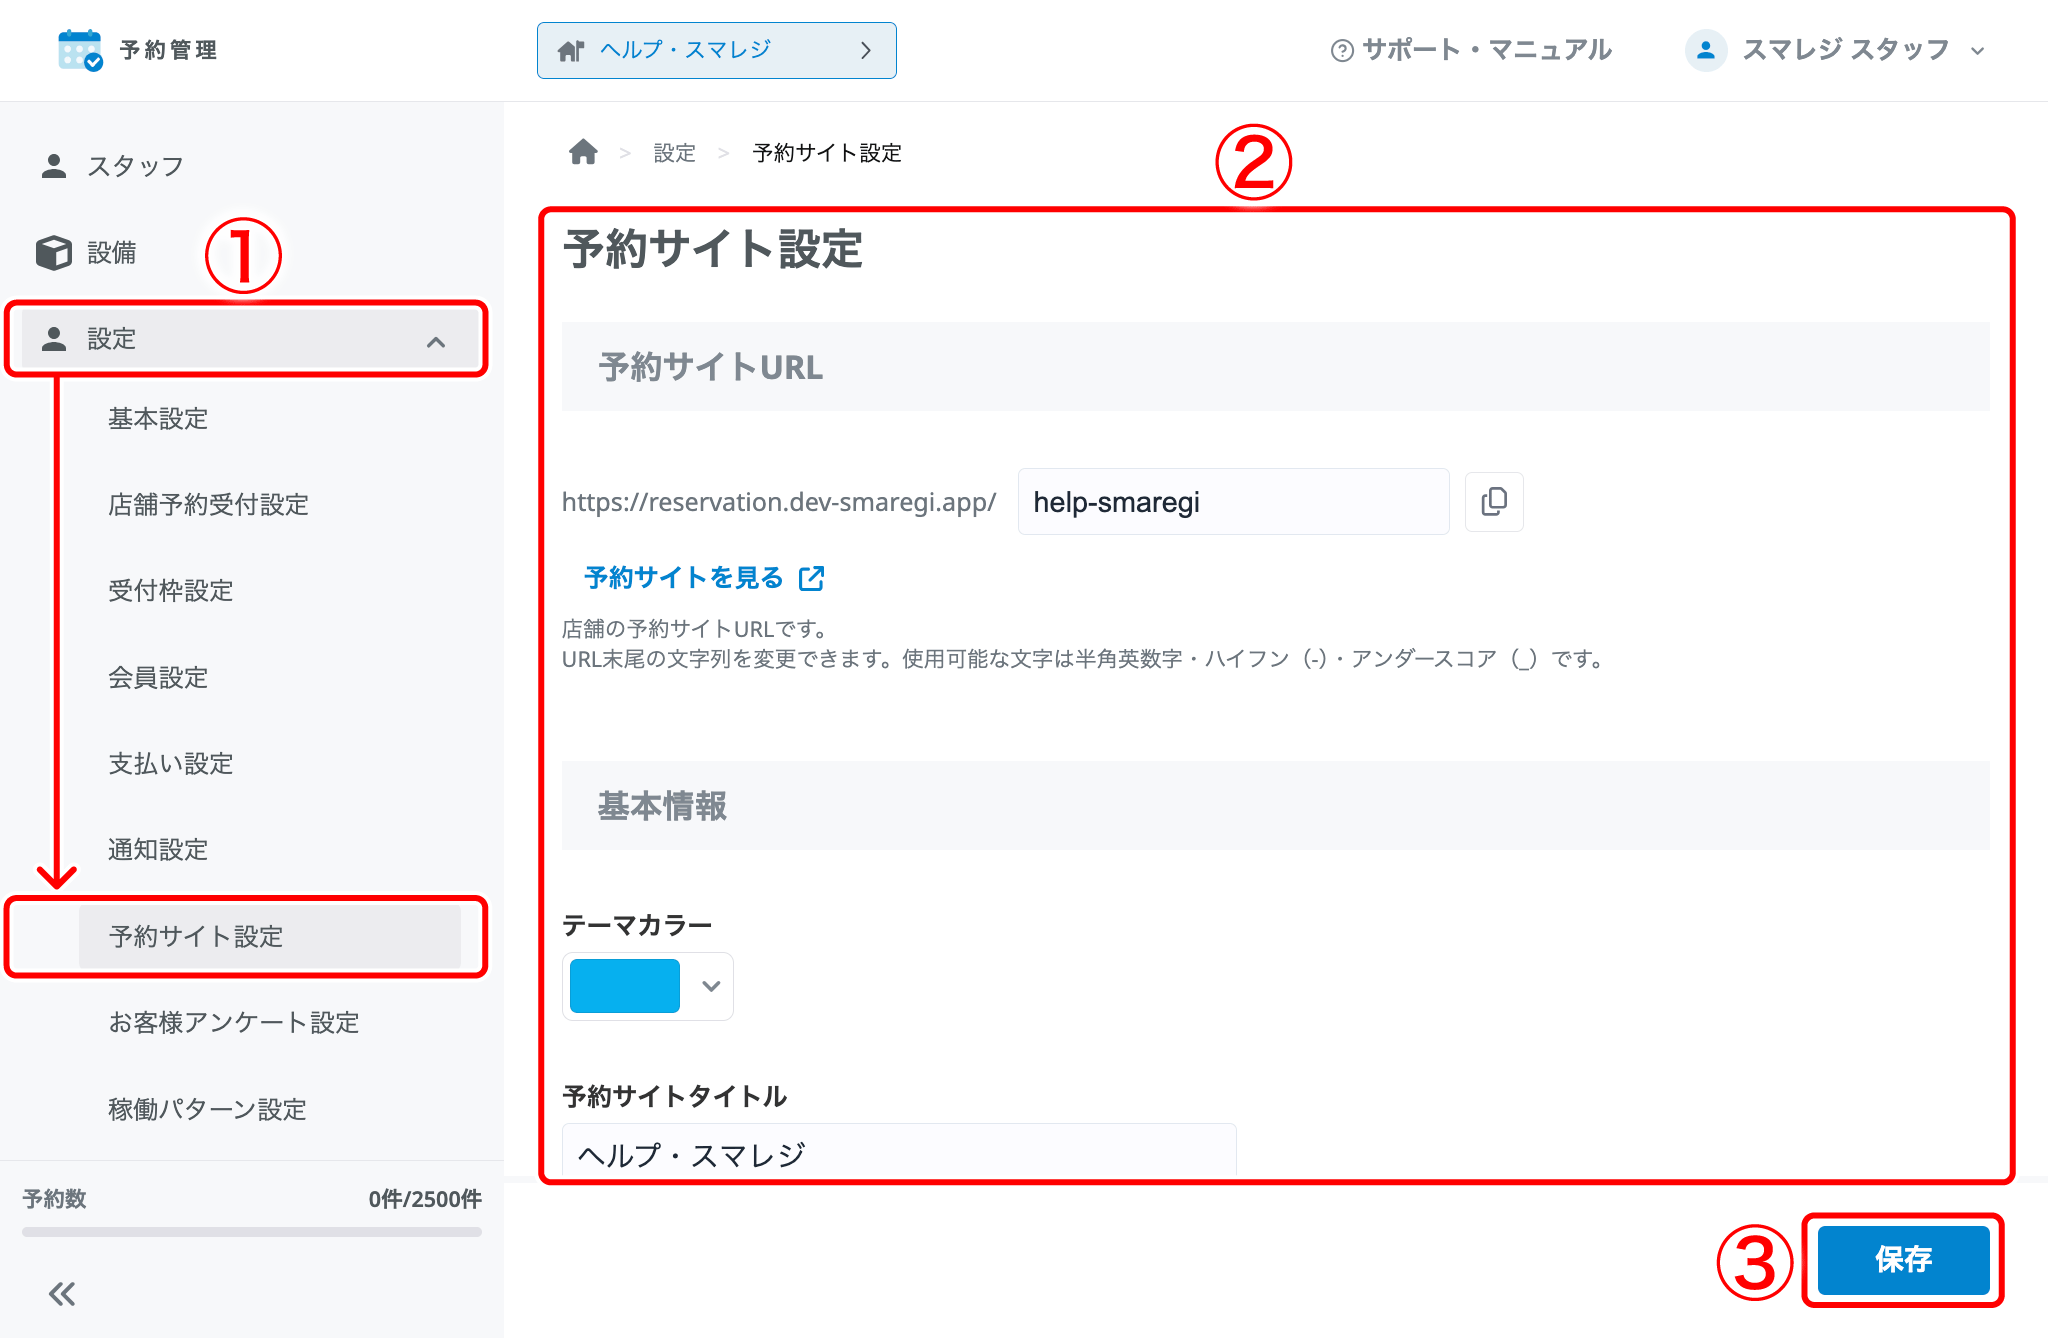Open the テーマカラー dropdown arrow
2048x1338 pixels.
[x=711, y=986]
